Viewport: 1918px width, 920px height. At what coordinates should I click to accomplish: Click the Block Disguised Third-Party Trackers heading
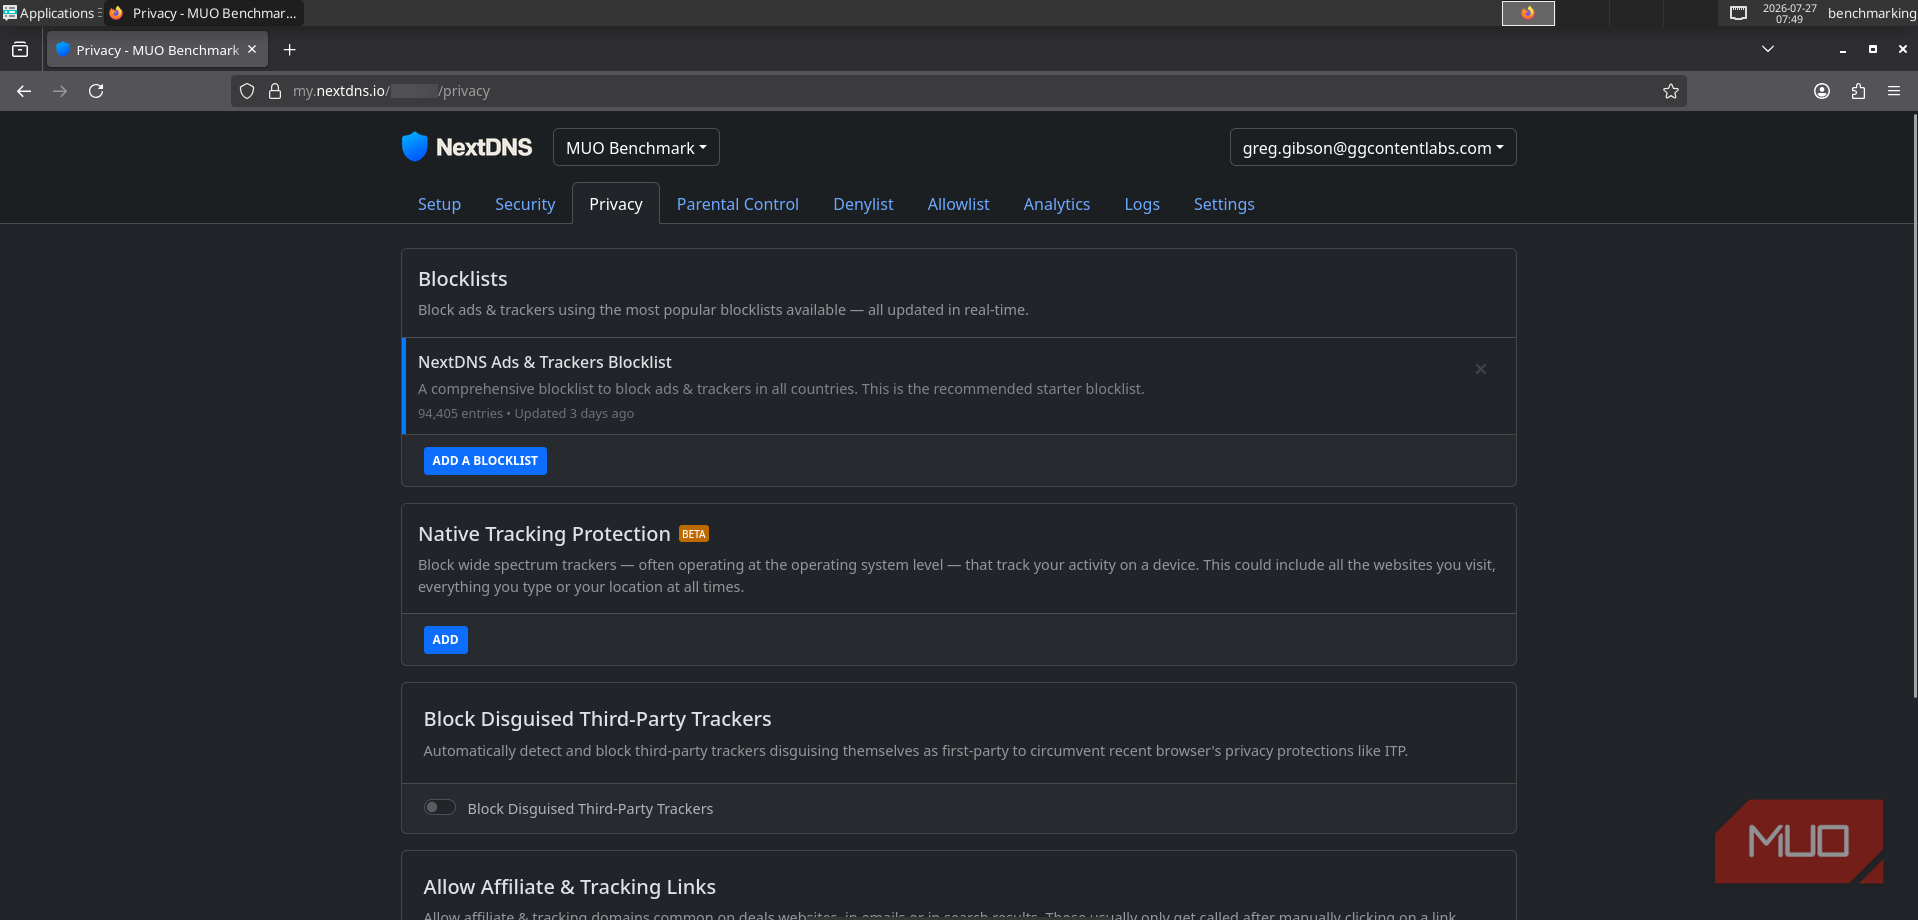click(597, 719)
